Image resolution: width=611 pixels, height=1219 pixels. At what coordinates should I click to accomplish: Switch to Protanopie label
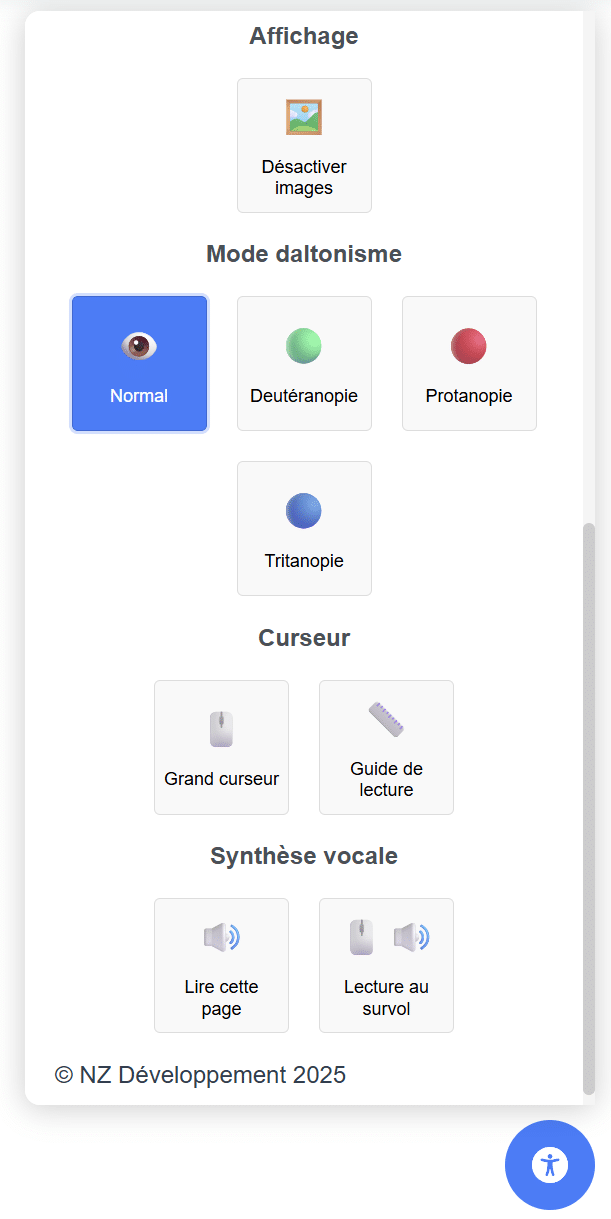tap(469, 396)
